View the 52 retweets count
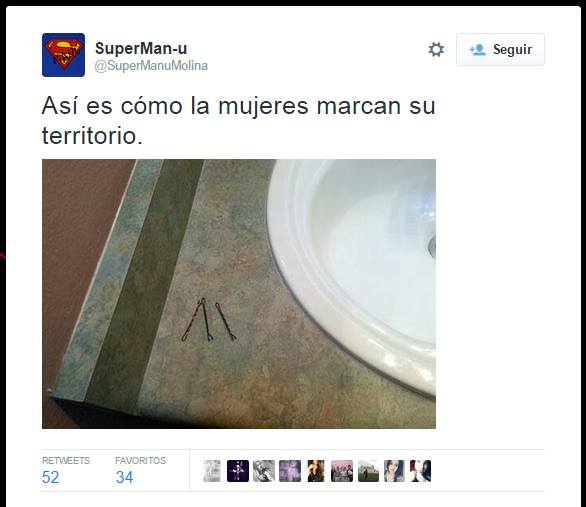The width and height of the screenshot is (586, 507). pyautogui.click(x=50, y=477)
